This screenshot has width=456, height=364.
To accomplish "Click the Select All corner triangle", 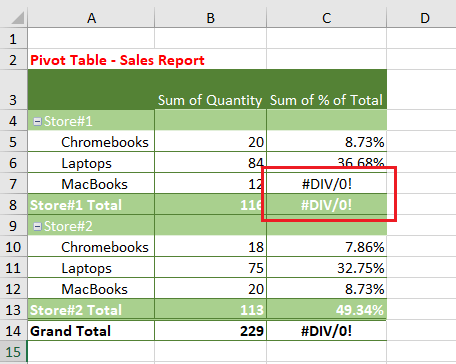I will [17, 18].
